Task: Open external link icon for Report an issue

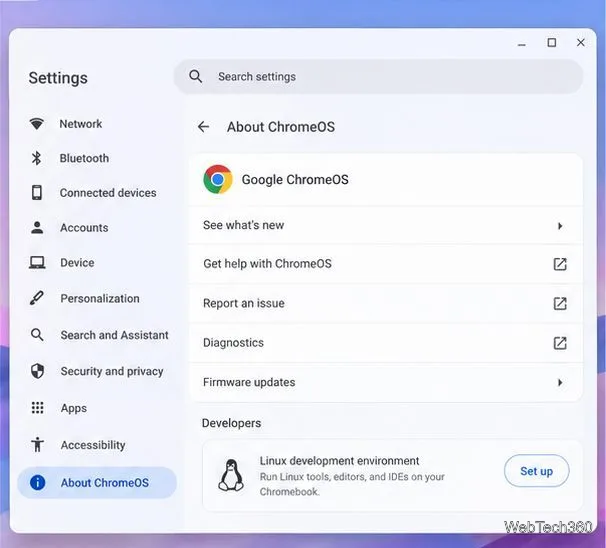Action: 560,303
